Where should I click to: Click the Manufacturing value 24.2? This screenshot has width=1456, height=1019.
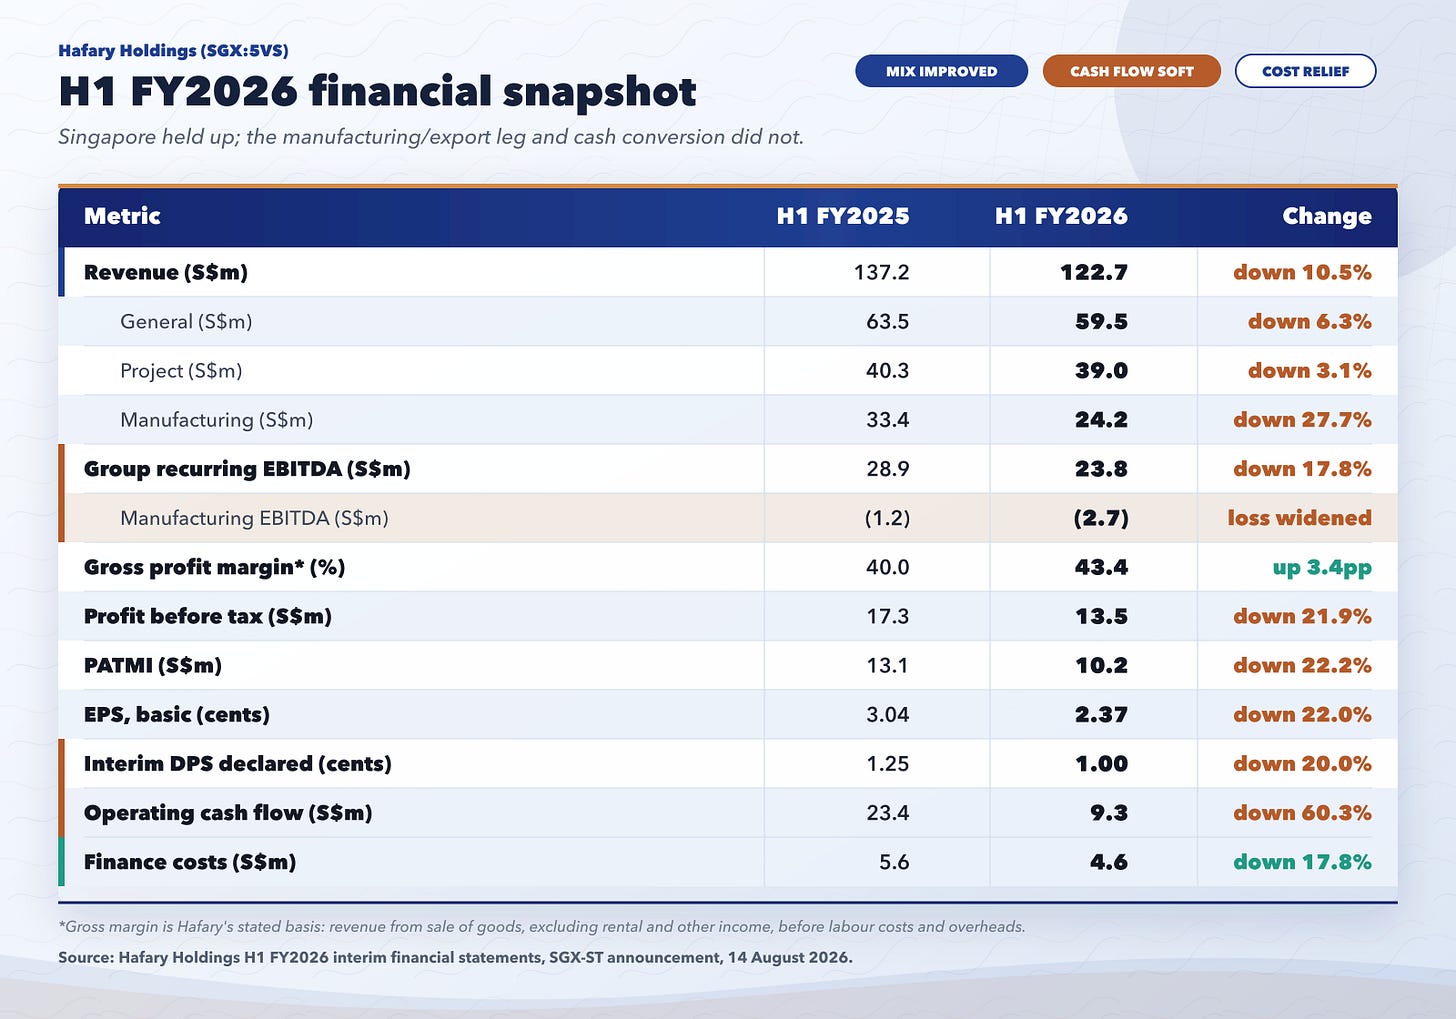pyautogui.click(x=1101, y=419)
